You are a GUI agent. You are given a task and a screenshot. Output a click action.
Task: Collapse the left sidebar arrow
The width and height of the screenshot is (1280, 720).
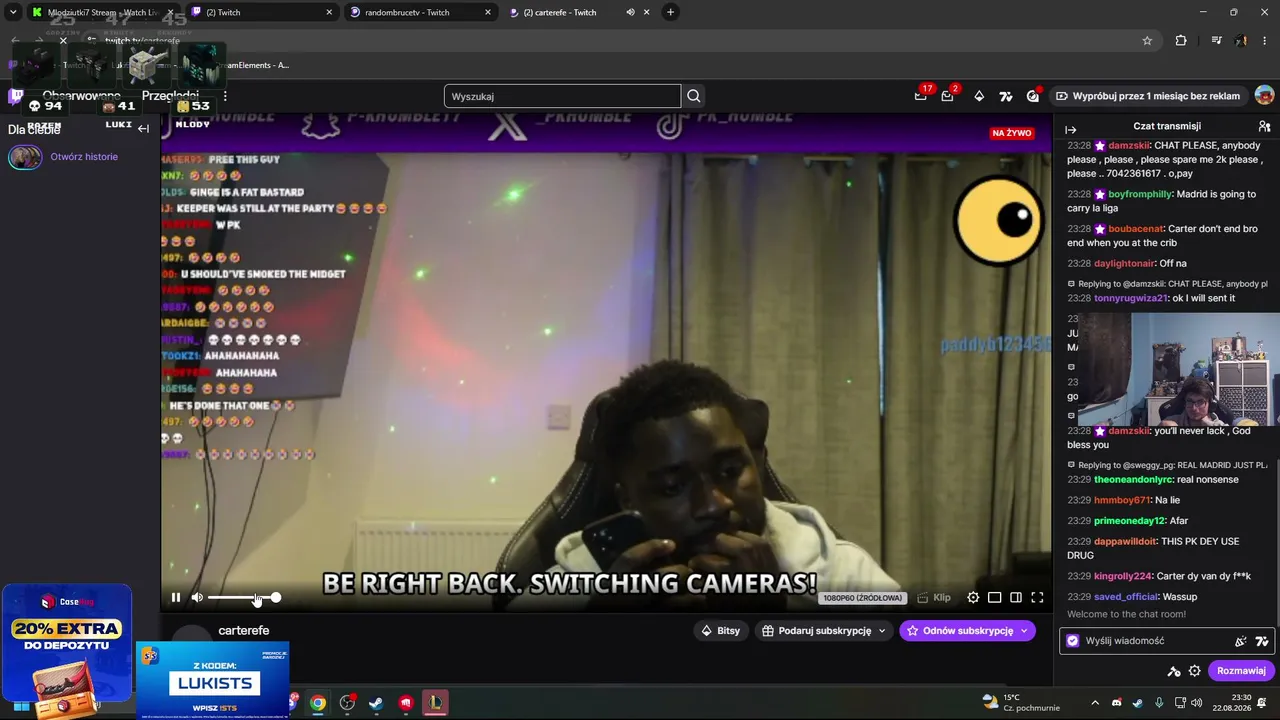pyautogui.click(x=143, y=128)
